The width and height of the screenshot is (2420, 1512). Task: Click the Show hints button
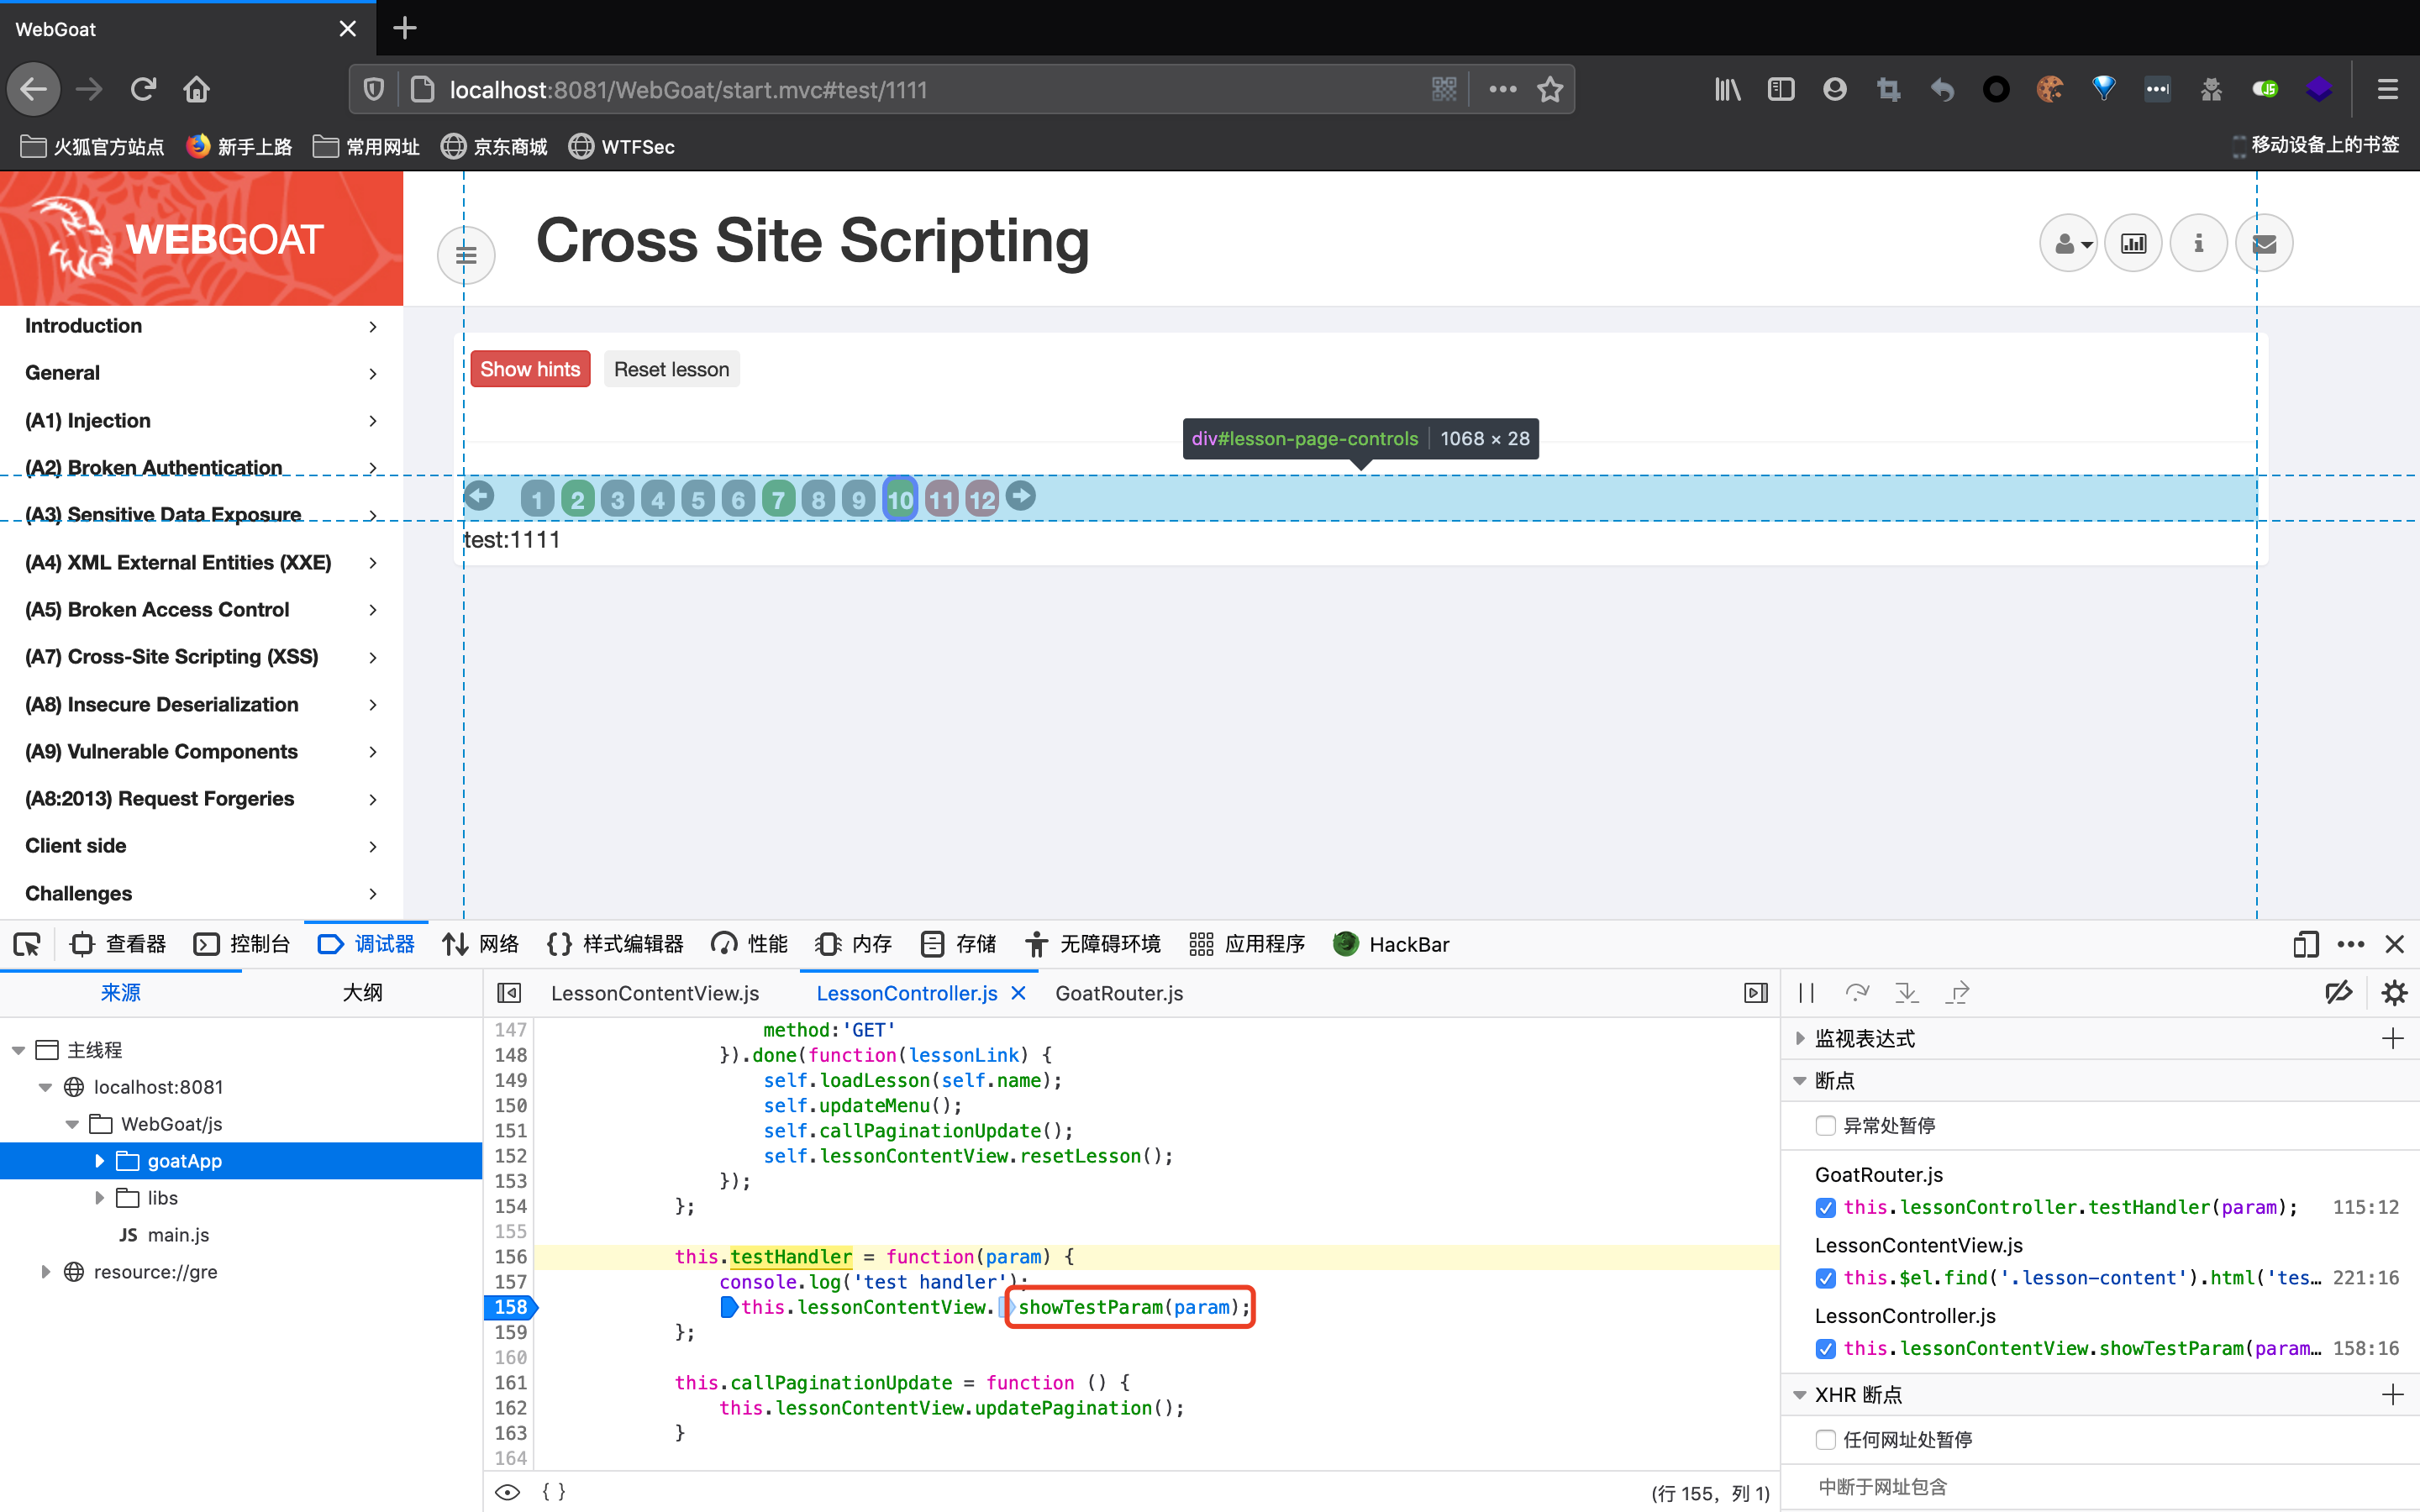pos(530,369)
